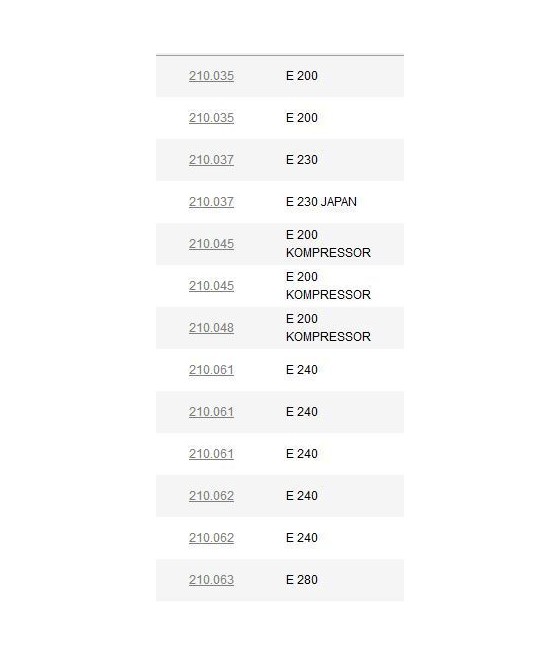
Task: Click E 200 text in the white 210.035 row
Action: tap(302, 118)
